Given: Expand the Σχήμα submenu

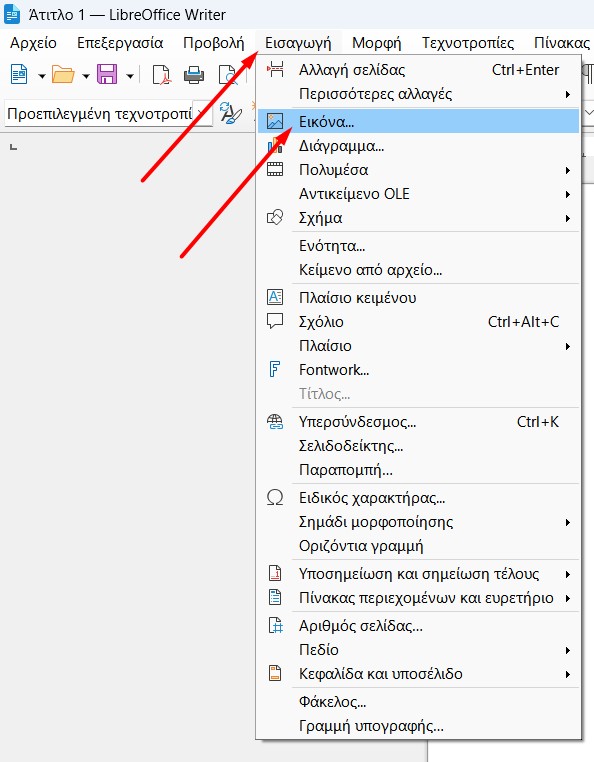Looking at the screenshot, I should (x=418, y=218).
